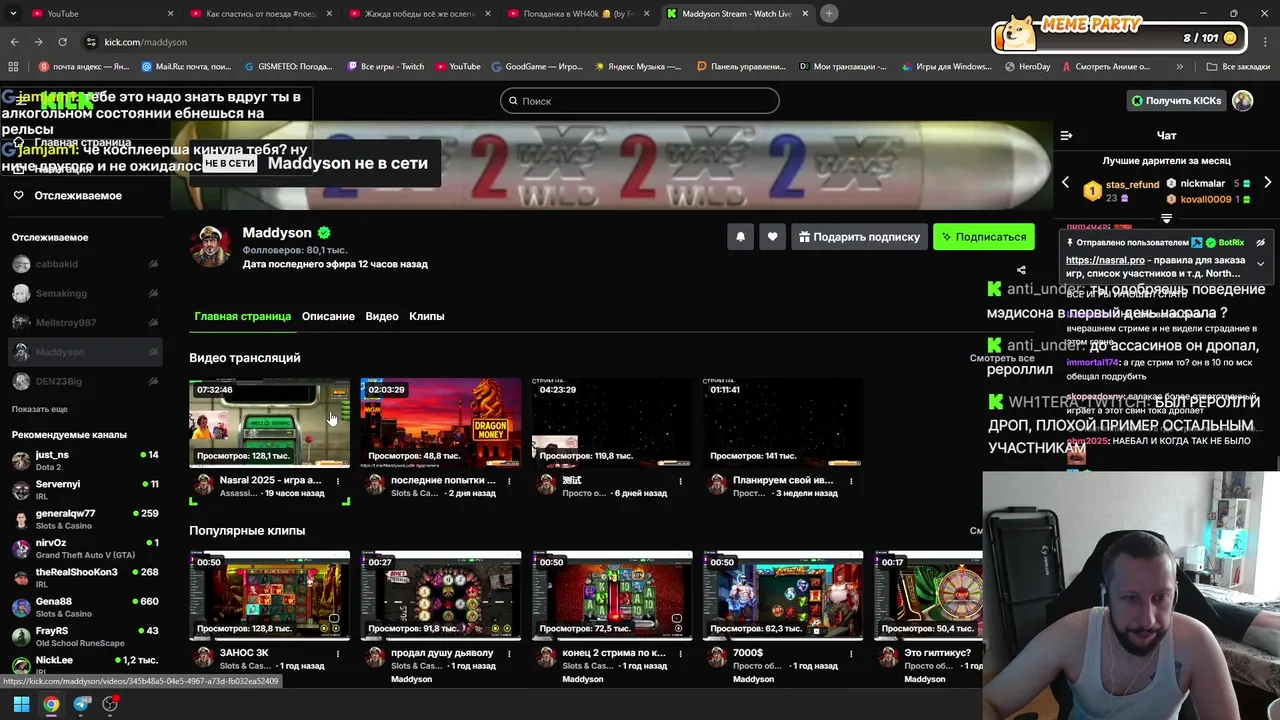Switch to the Описание tab
Viewport: 1280px width, 720px height.
[x=328, y=316]
